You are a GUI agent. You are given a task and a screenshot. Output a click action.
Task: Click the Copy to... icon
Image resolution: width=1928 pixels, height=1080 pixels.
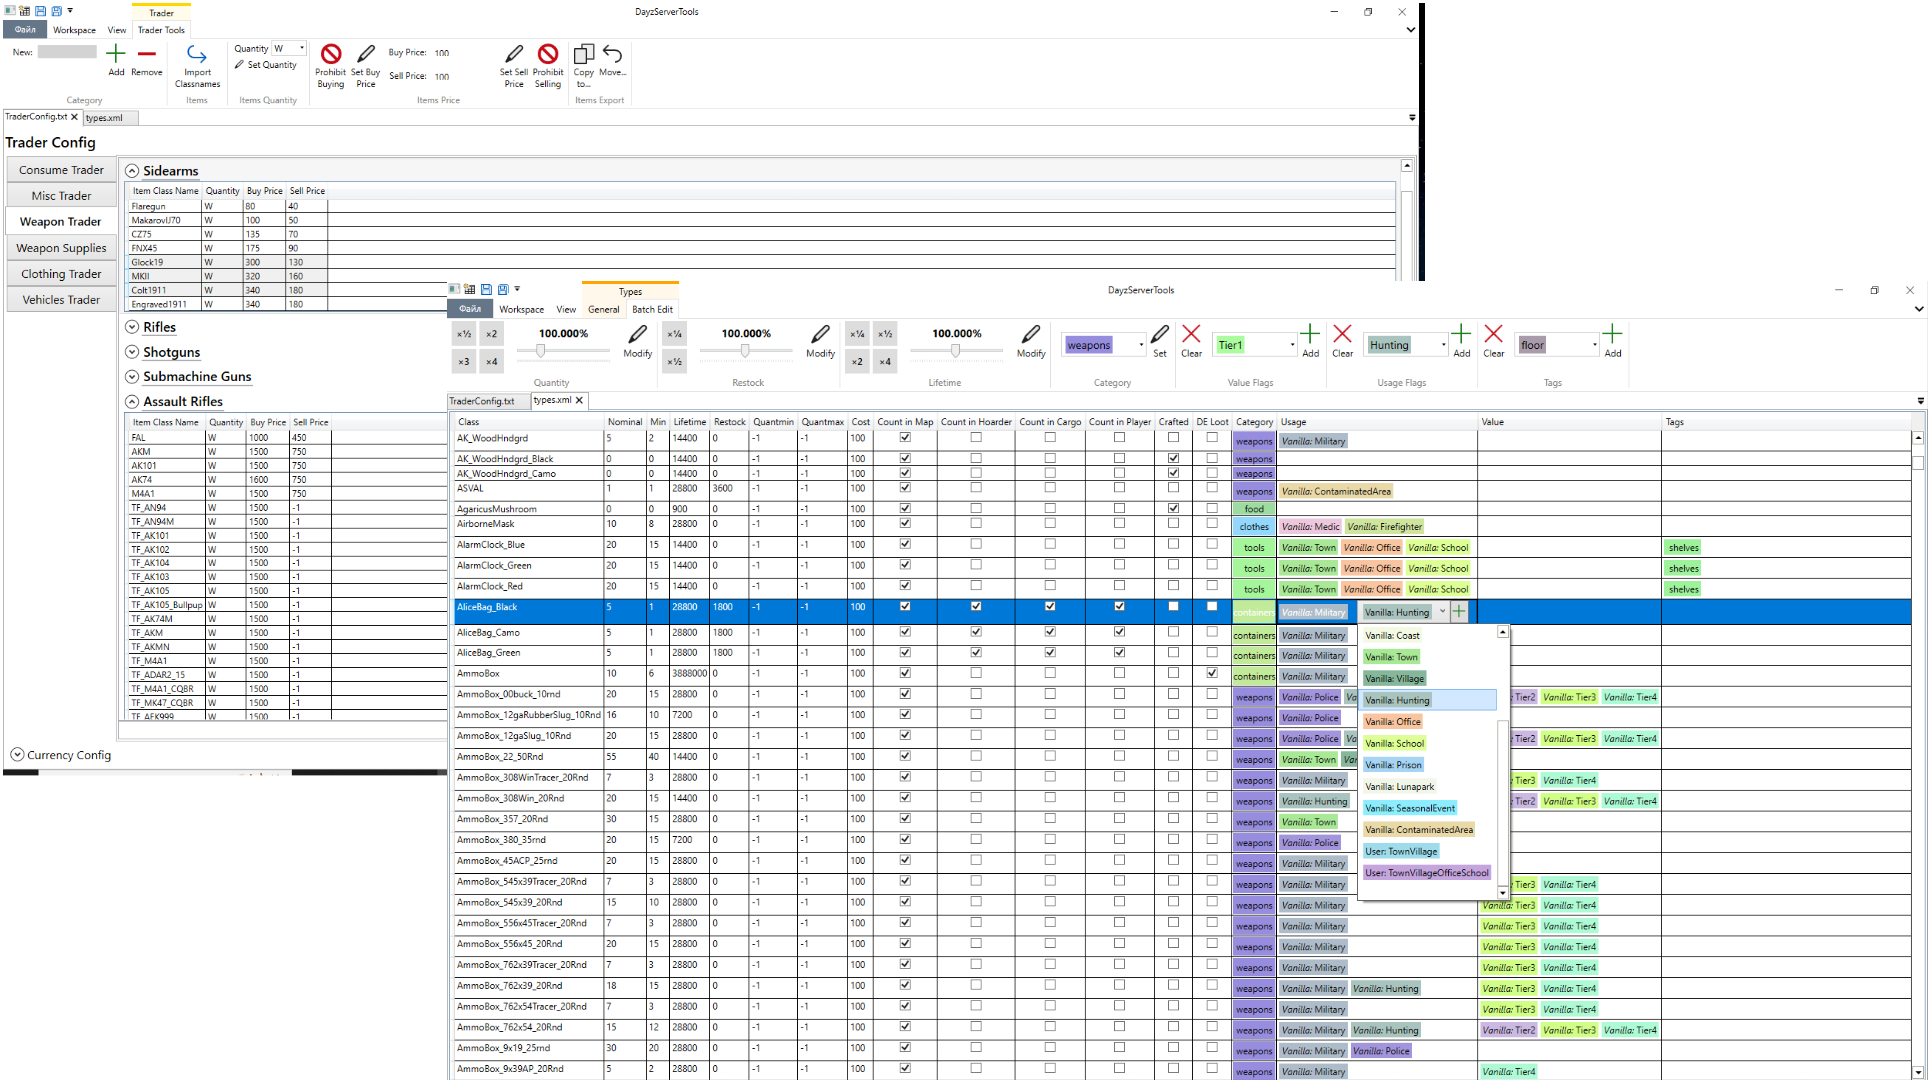tap(584, 54)
